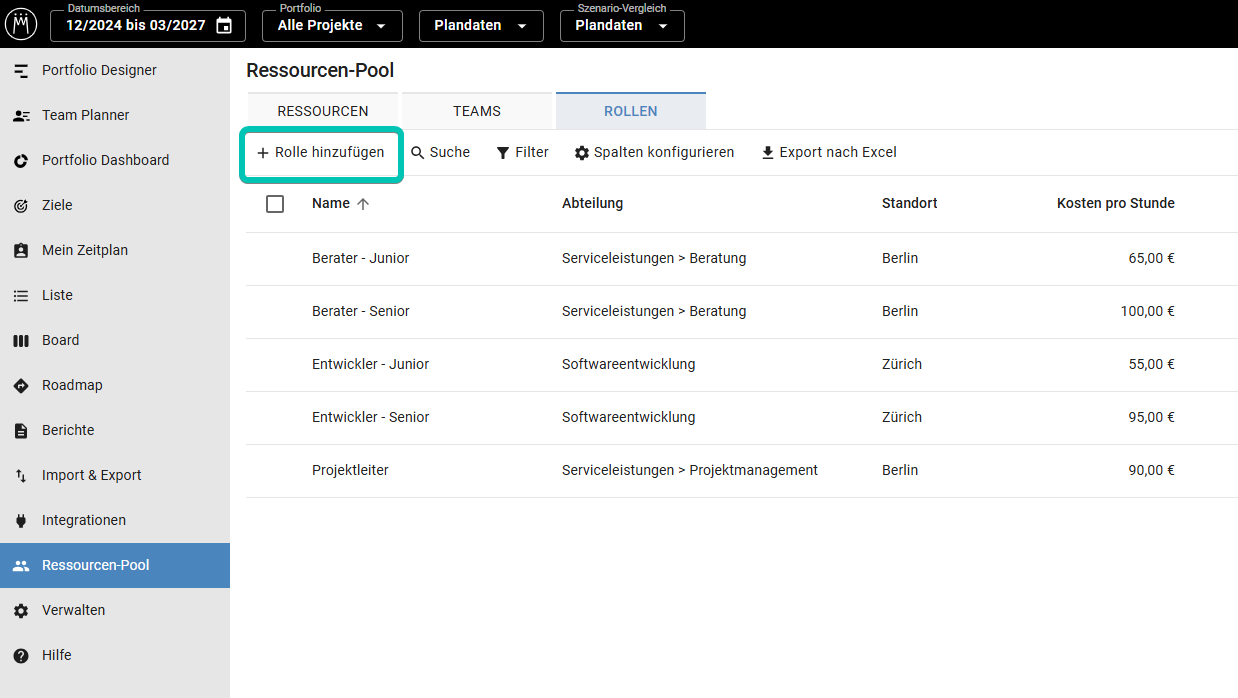Screen dimensions: 1238x698
Task: Open the Szenario-Vergleich Plandaten dropdown
Action: [622, 25]
